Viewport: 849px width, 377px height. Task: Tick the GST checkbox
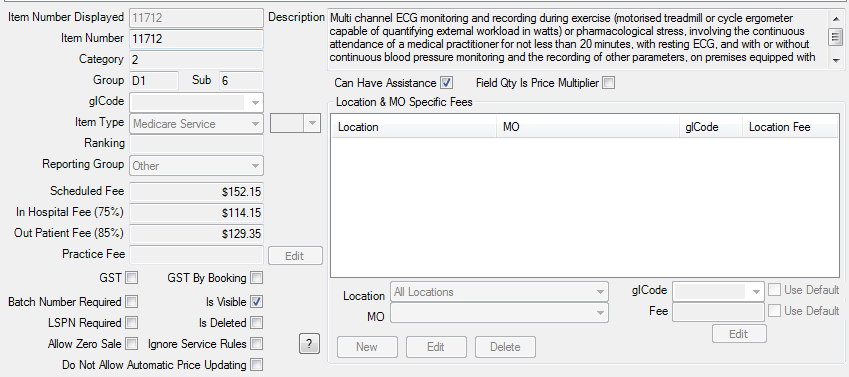point(132,278)
